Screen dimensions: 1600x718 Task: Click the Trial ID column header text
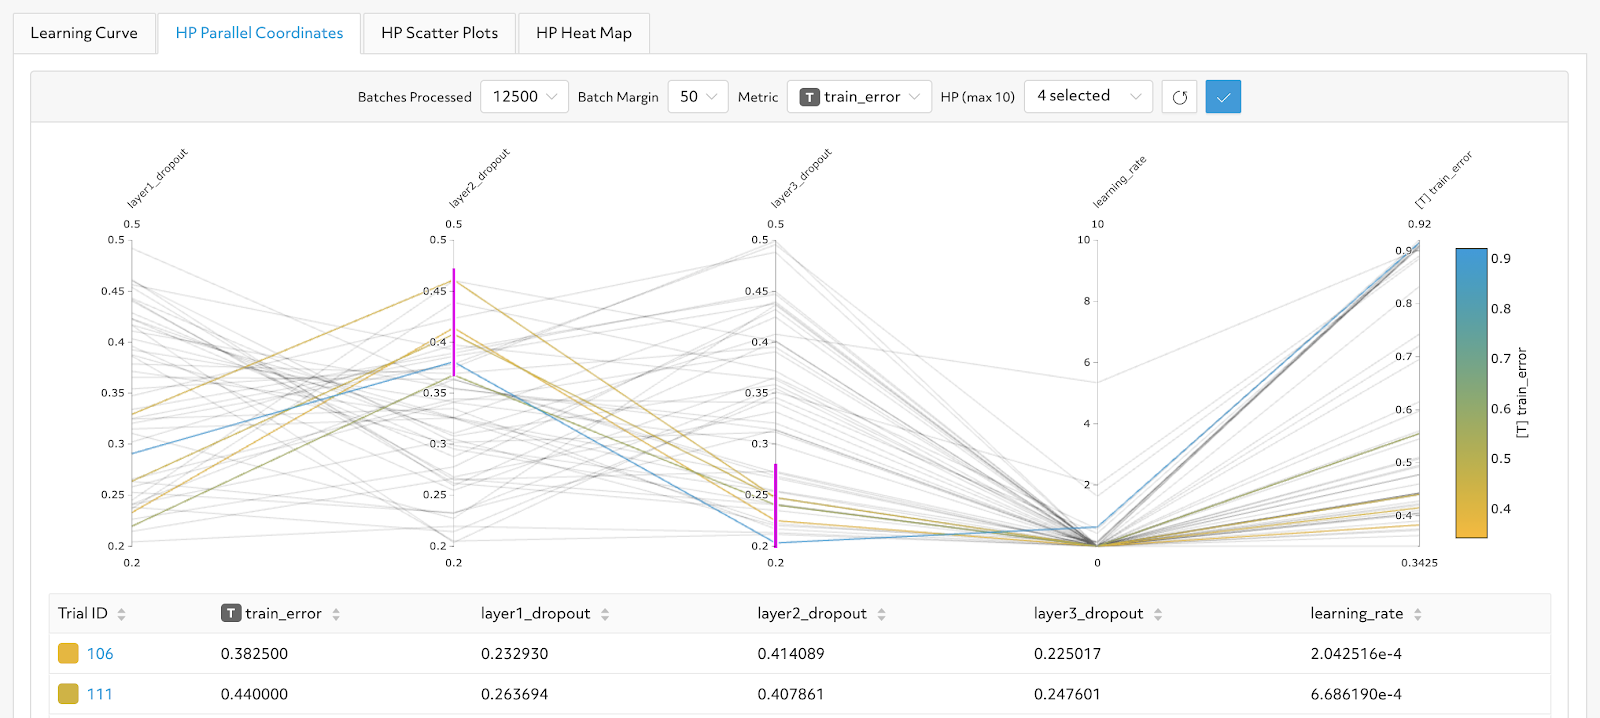(x=83, y=613)
